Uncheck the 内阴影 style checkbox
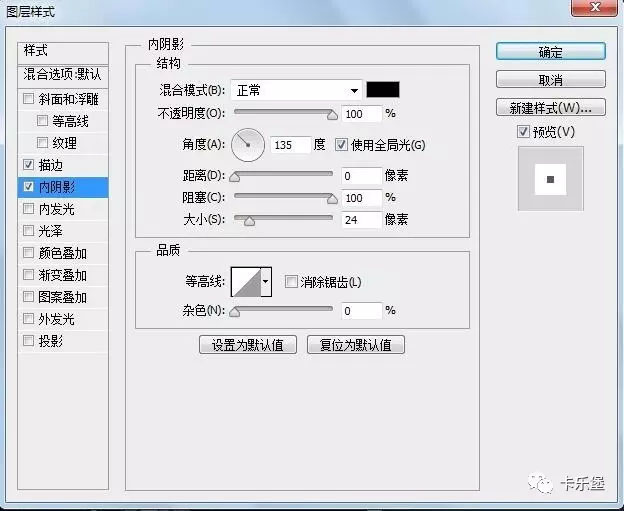624x511 pixels. point(28,186)
